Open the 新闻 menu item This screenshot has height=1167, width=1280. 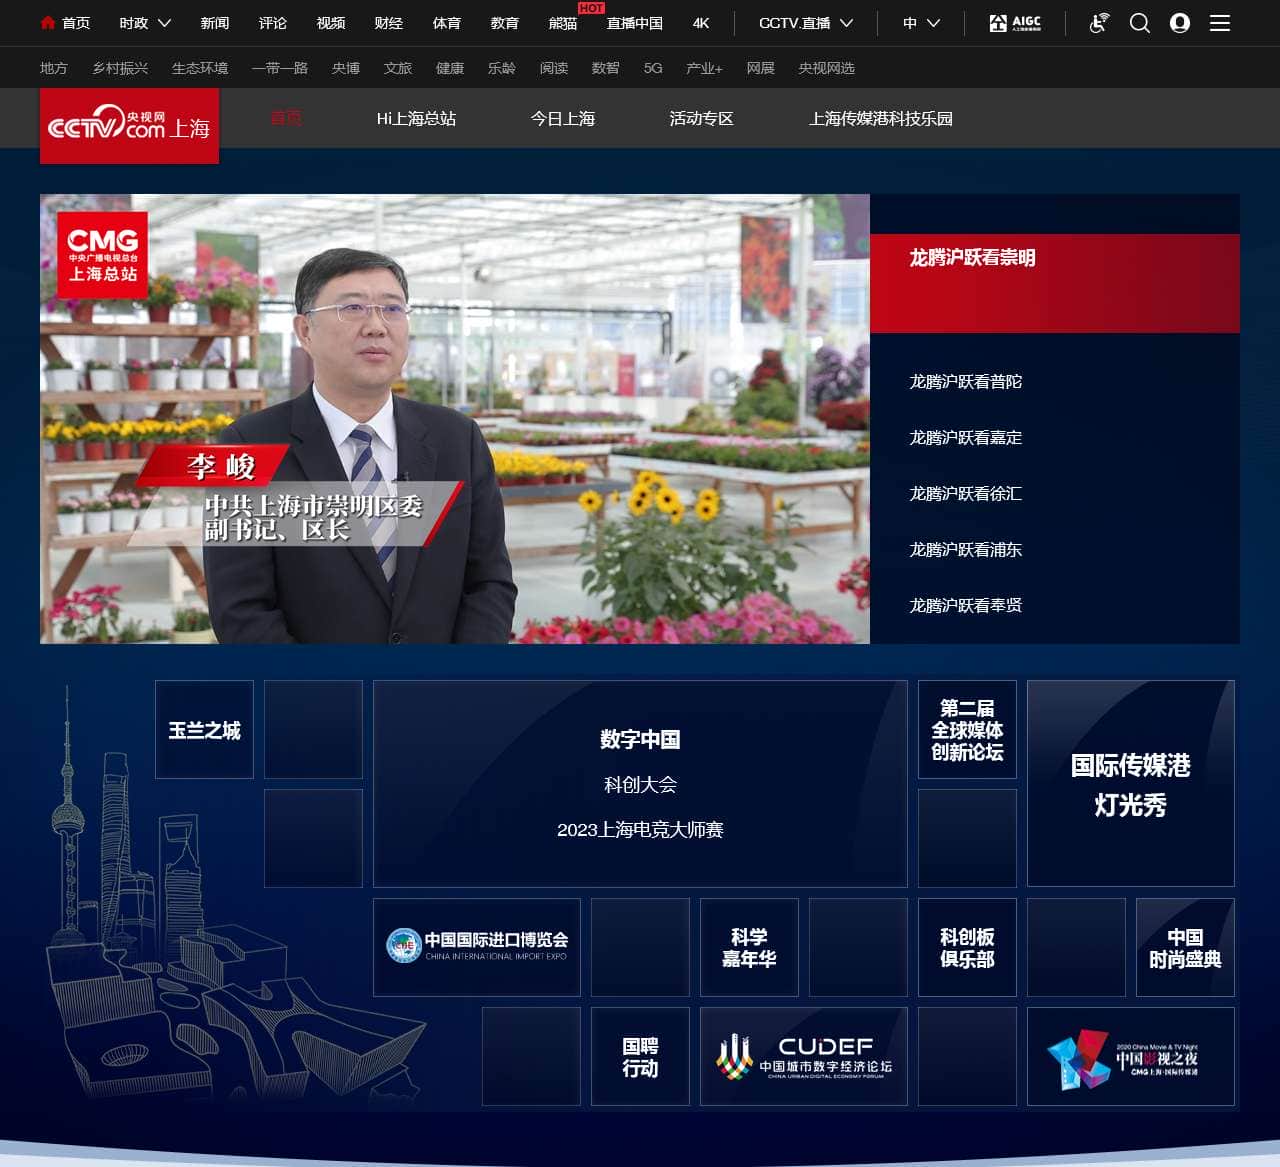click(x=215, y=23)
